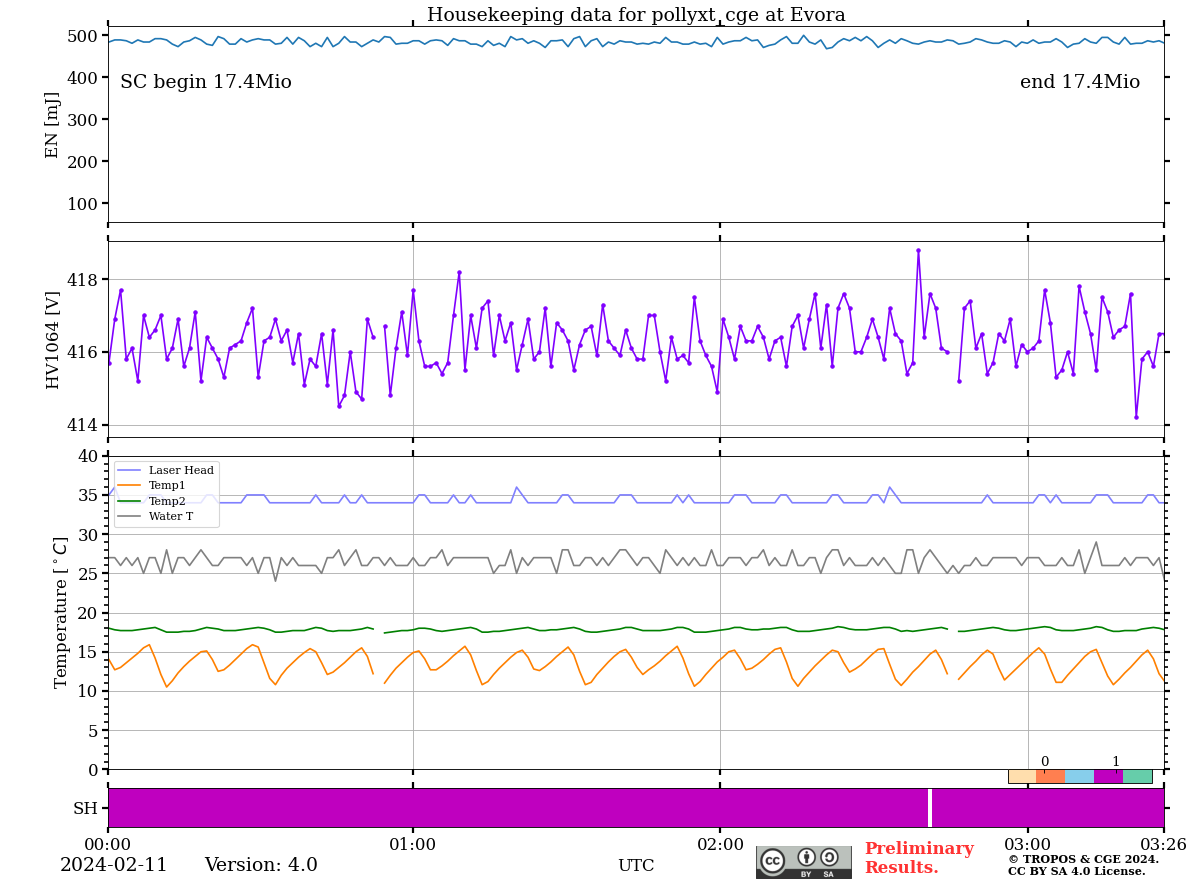Click the 03:00 time axis label
Screen dimensions: 1200x880
tap(1028, 845)
